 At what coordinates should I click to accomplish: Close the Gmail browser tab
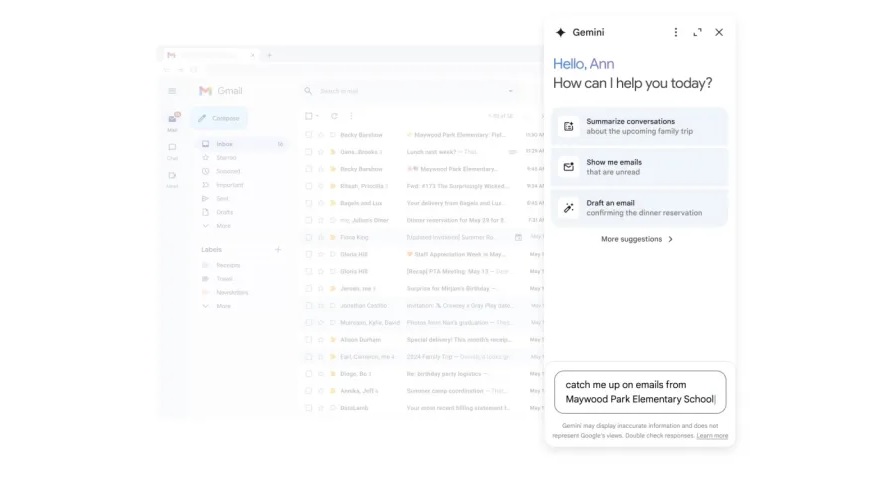click(x=252, y=55)
